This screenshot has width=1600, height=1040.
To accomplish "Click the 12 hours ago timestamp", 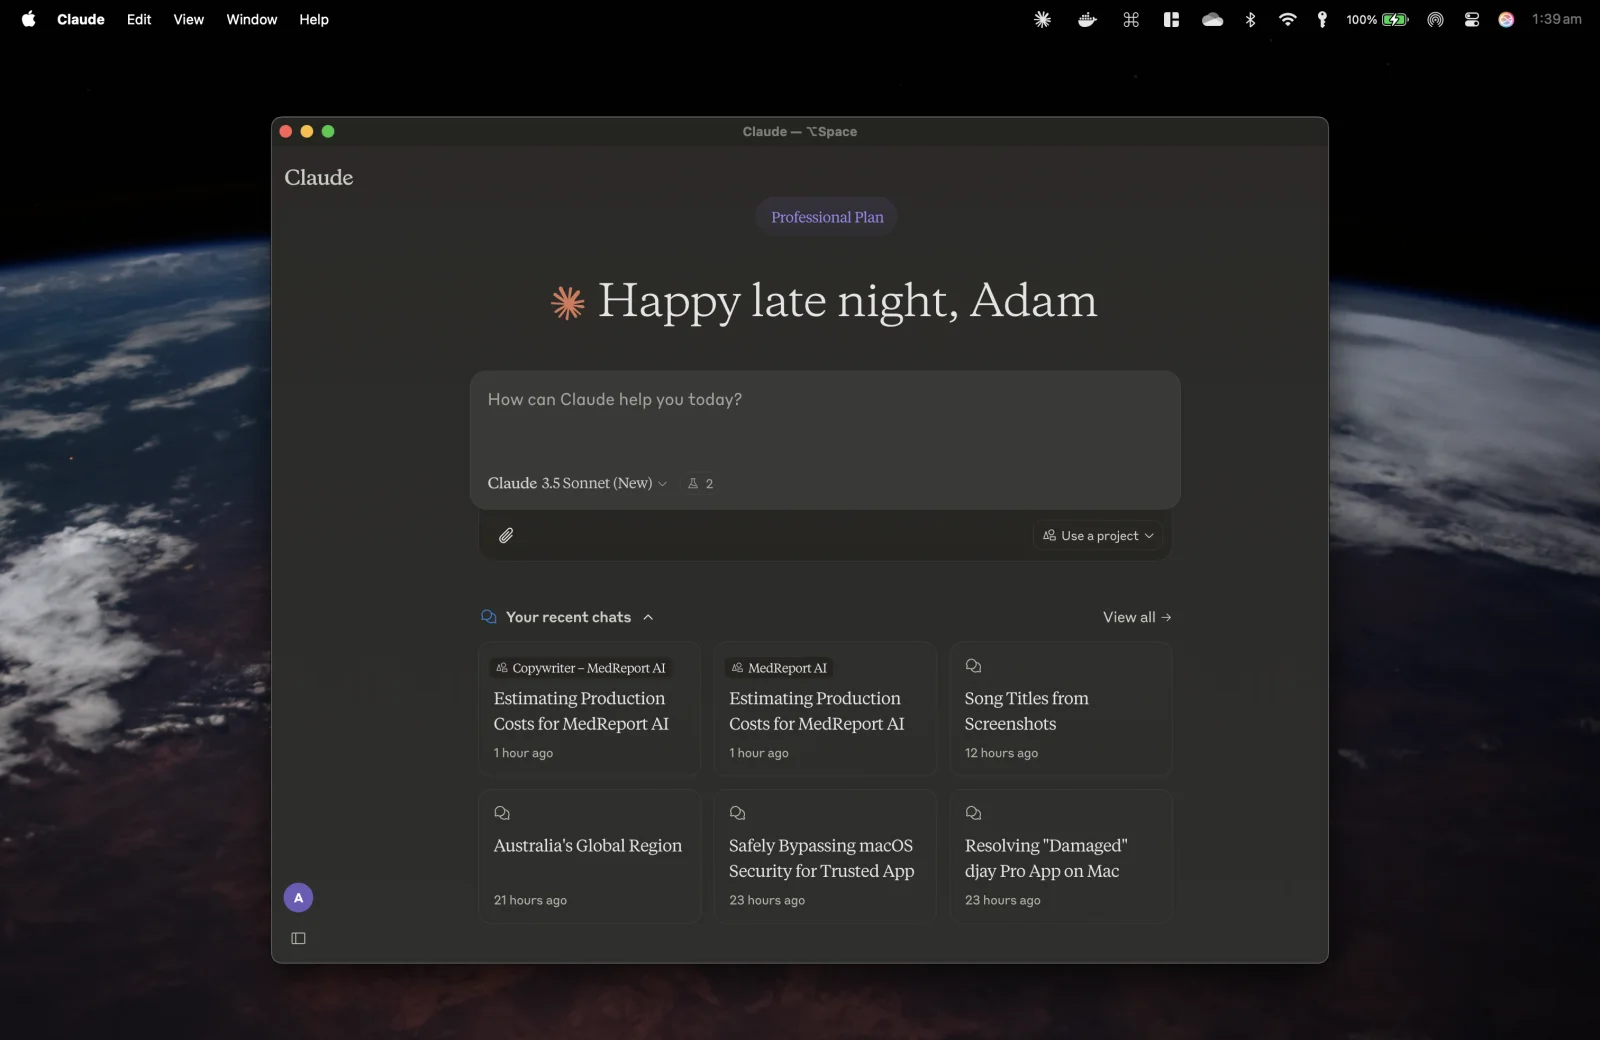I will pyautogui.click(x=1001, y=753).
